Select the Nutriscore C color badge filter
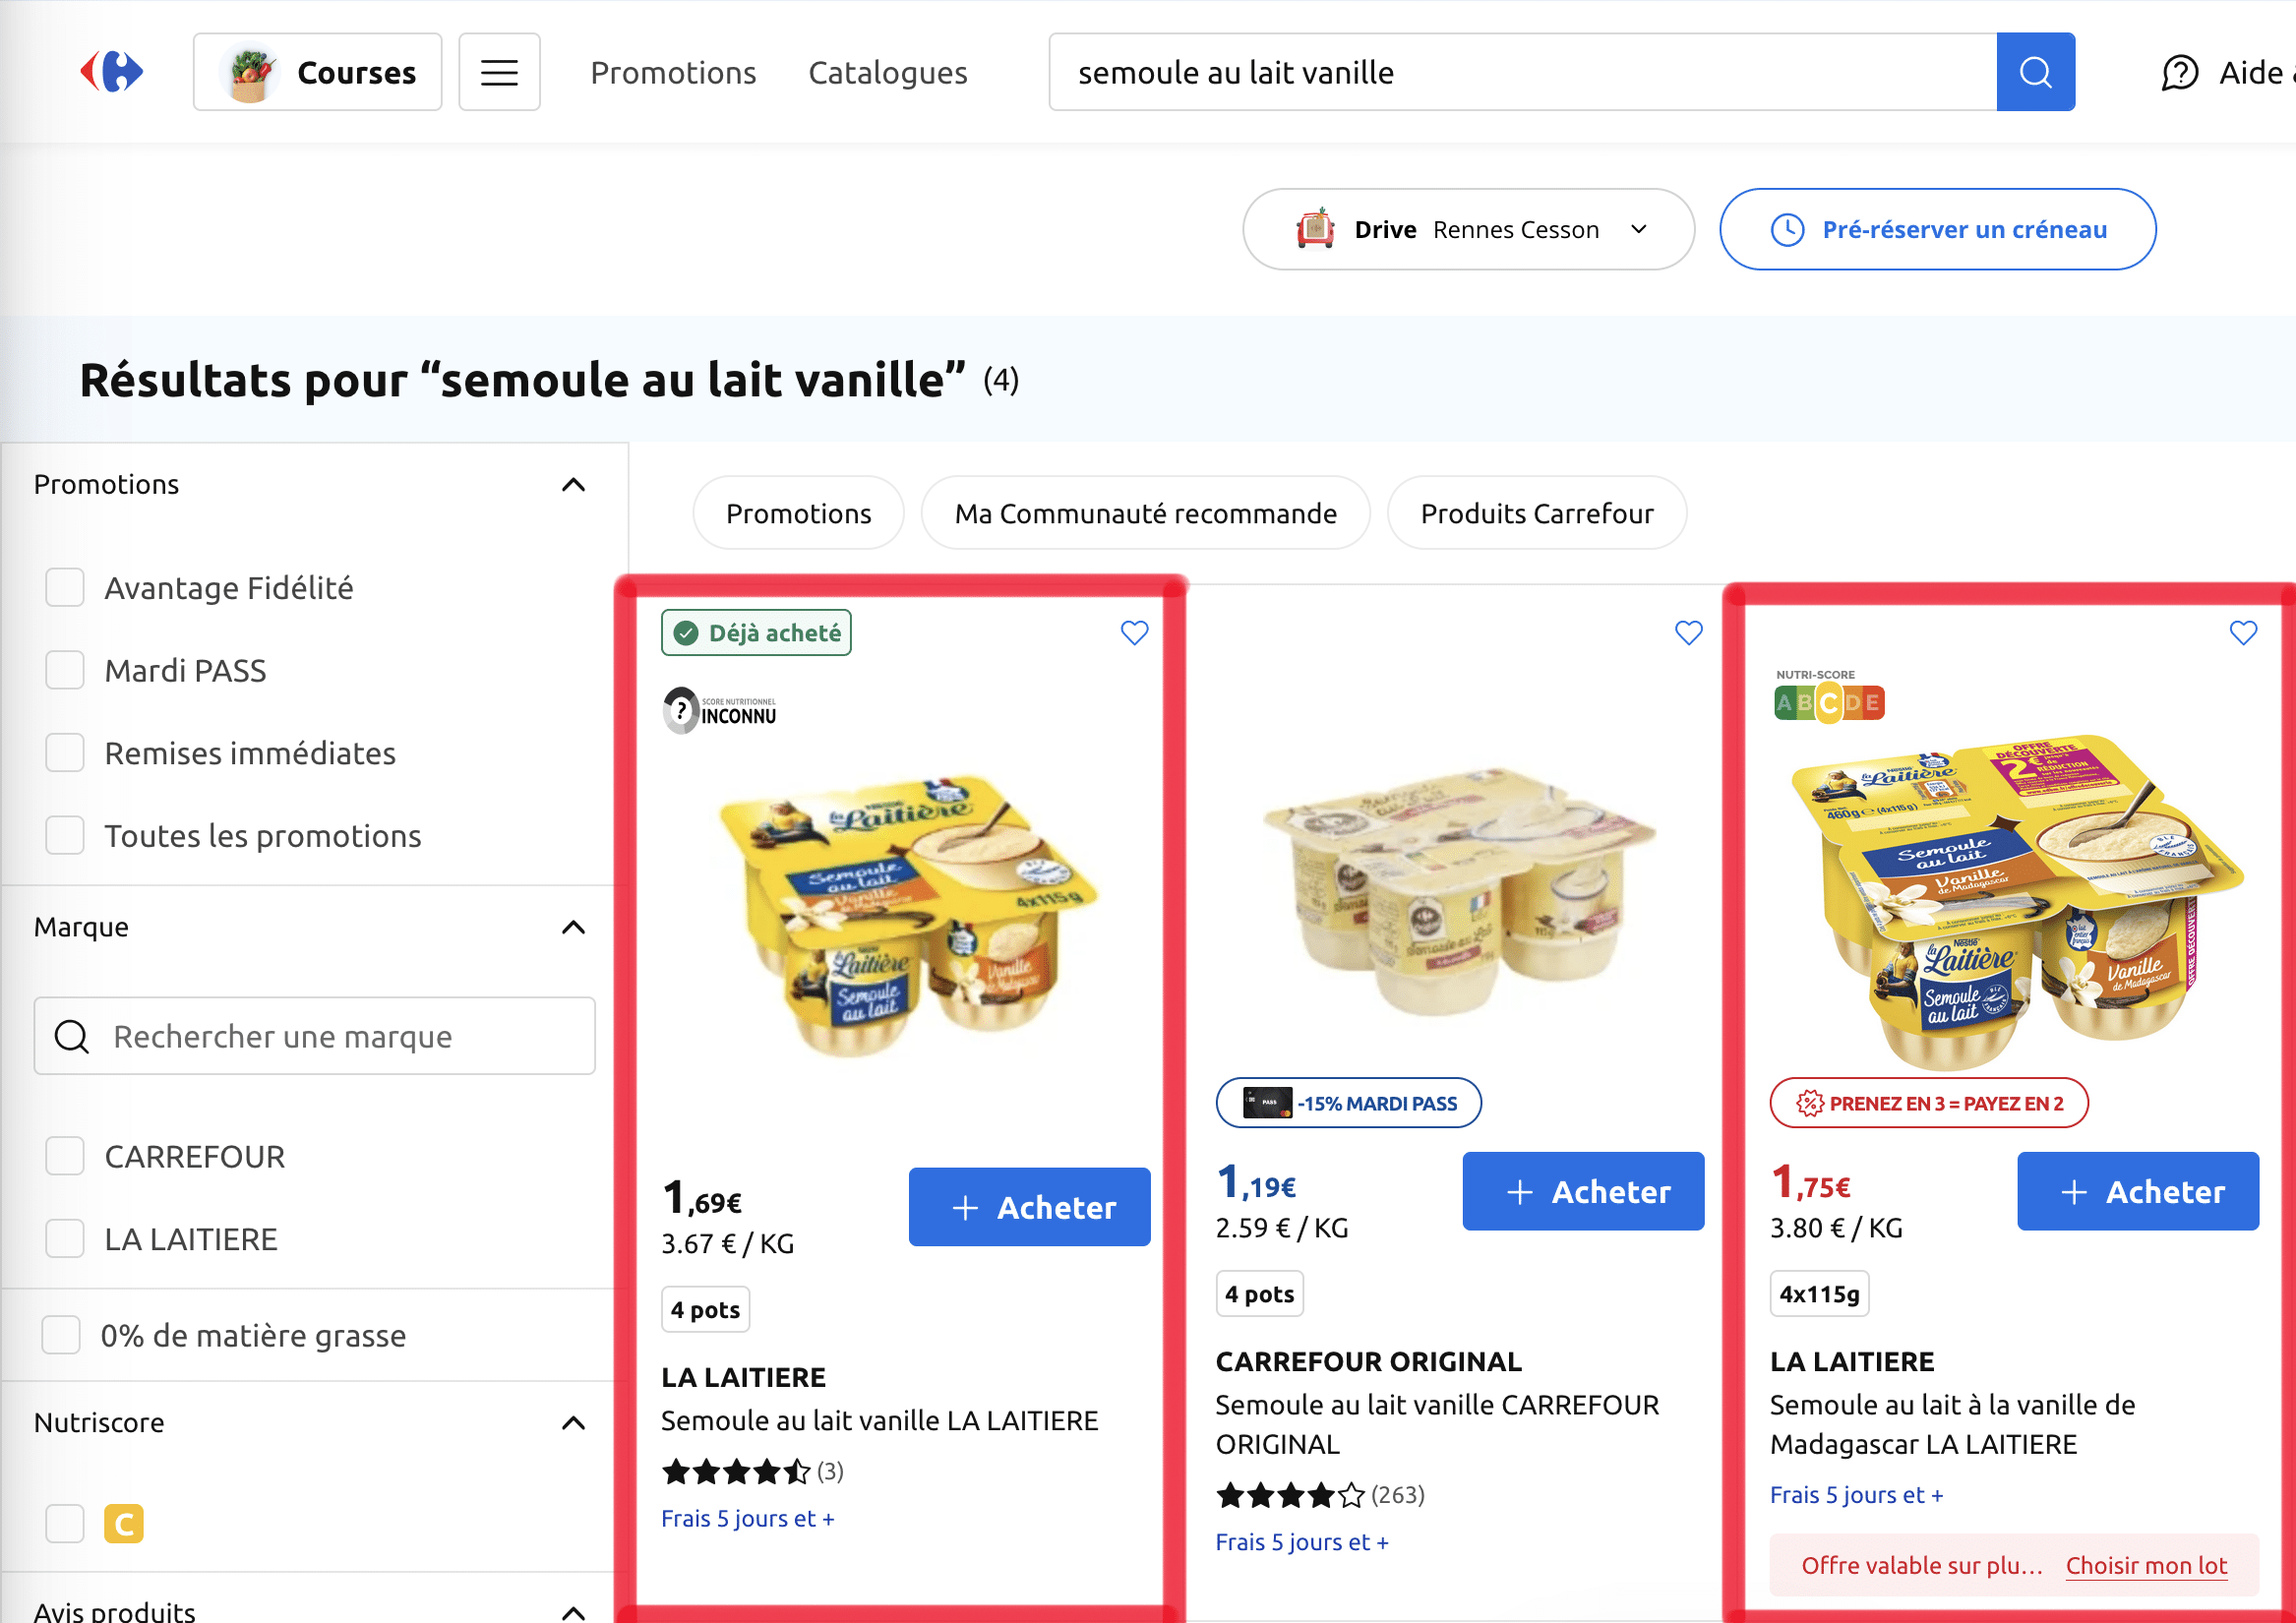Viewport: 2296px width, 1623px height. [124, 1524]
